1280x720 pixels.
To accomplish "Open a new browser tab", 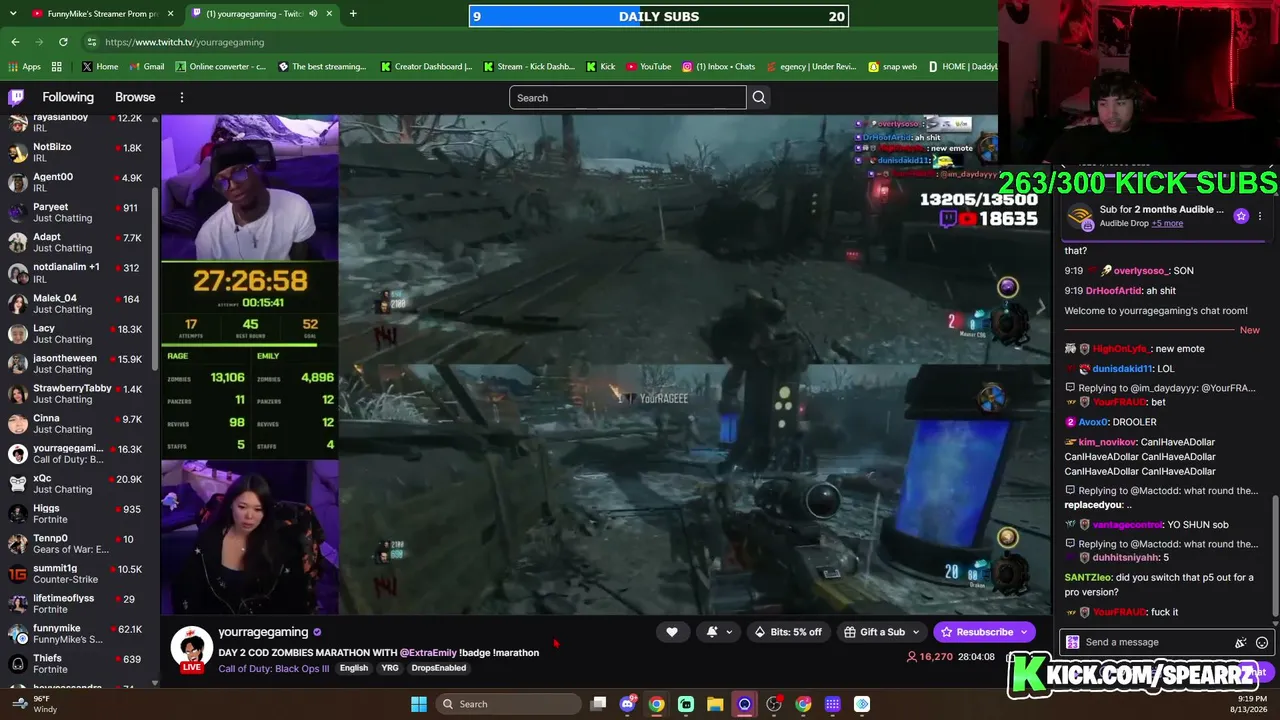I will tap(353, 14).
